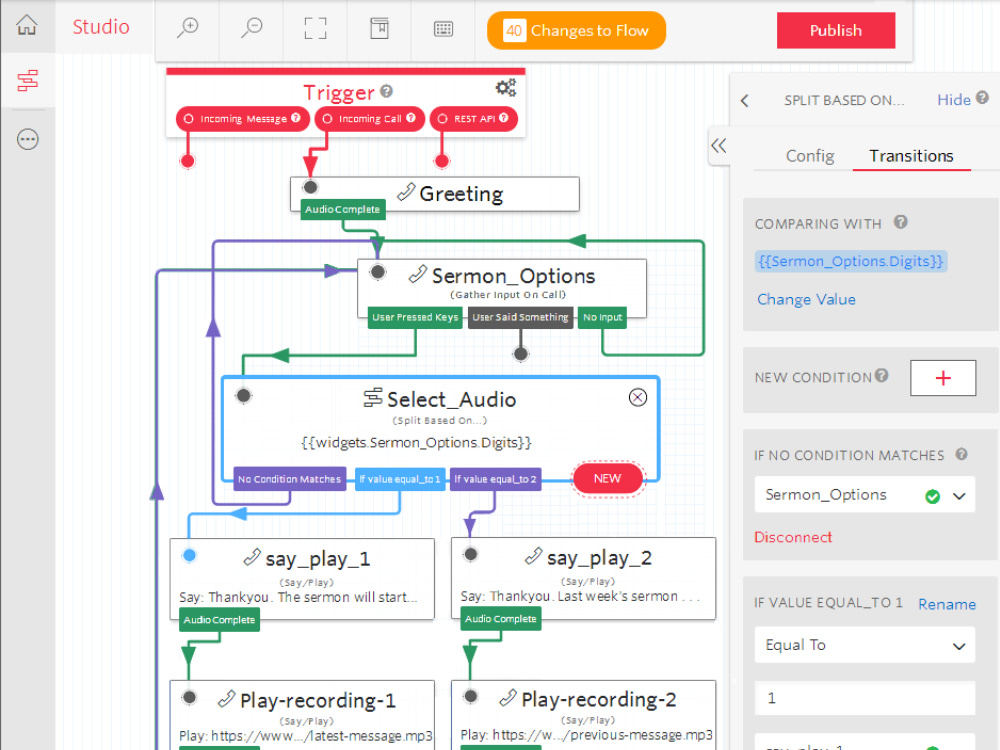Open Trigger settings gears icon
The height and width of the screenshot is (750, 1000).
pos(506,87)
